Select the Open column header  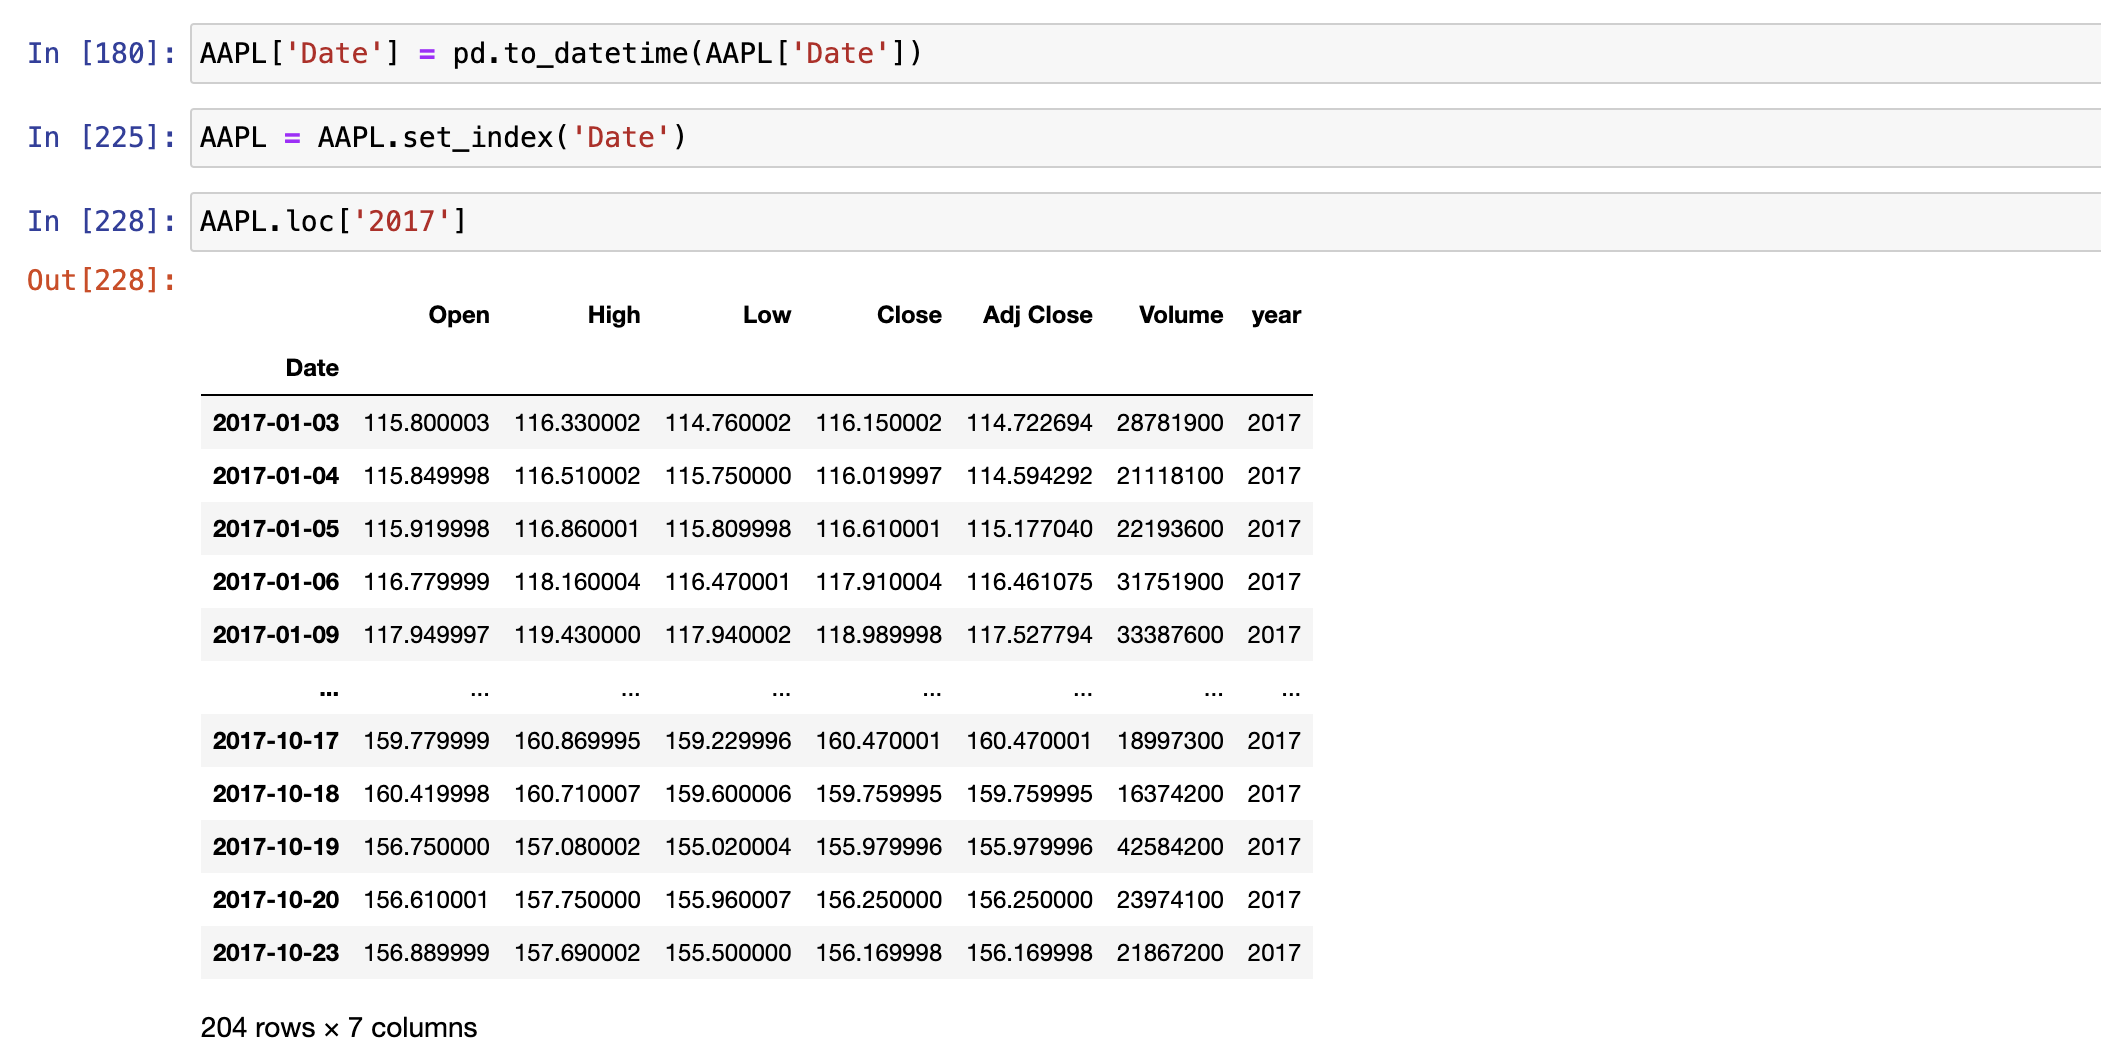click(x=459, y=315)
